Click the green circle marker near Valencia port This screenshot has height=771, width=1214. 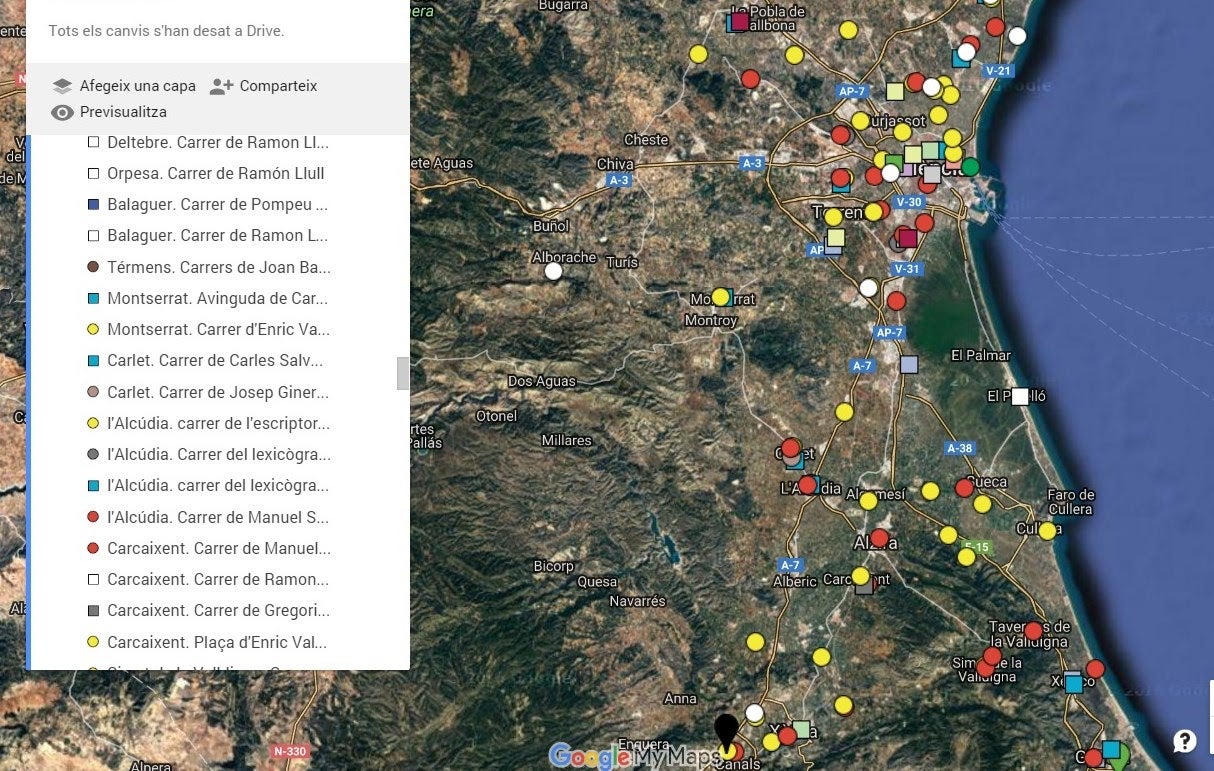[970, 167]
